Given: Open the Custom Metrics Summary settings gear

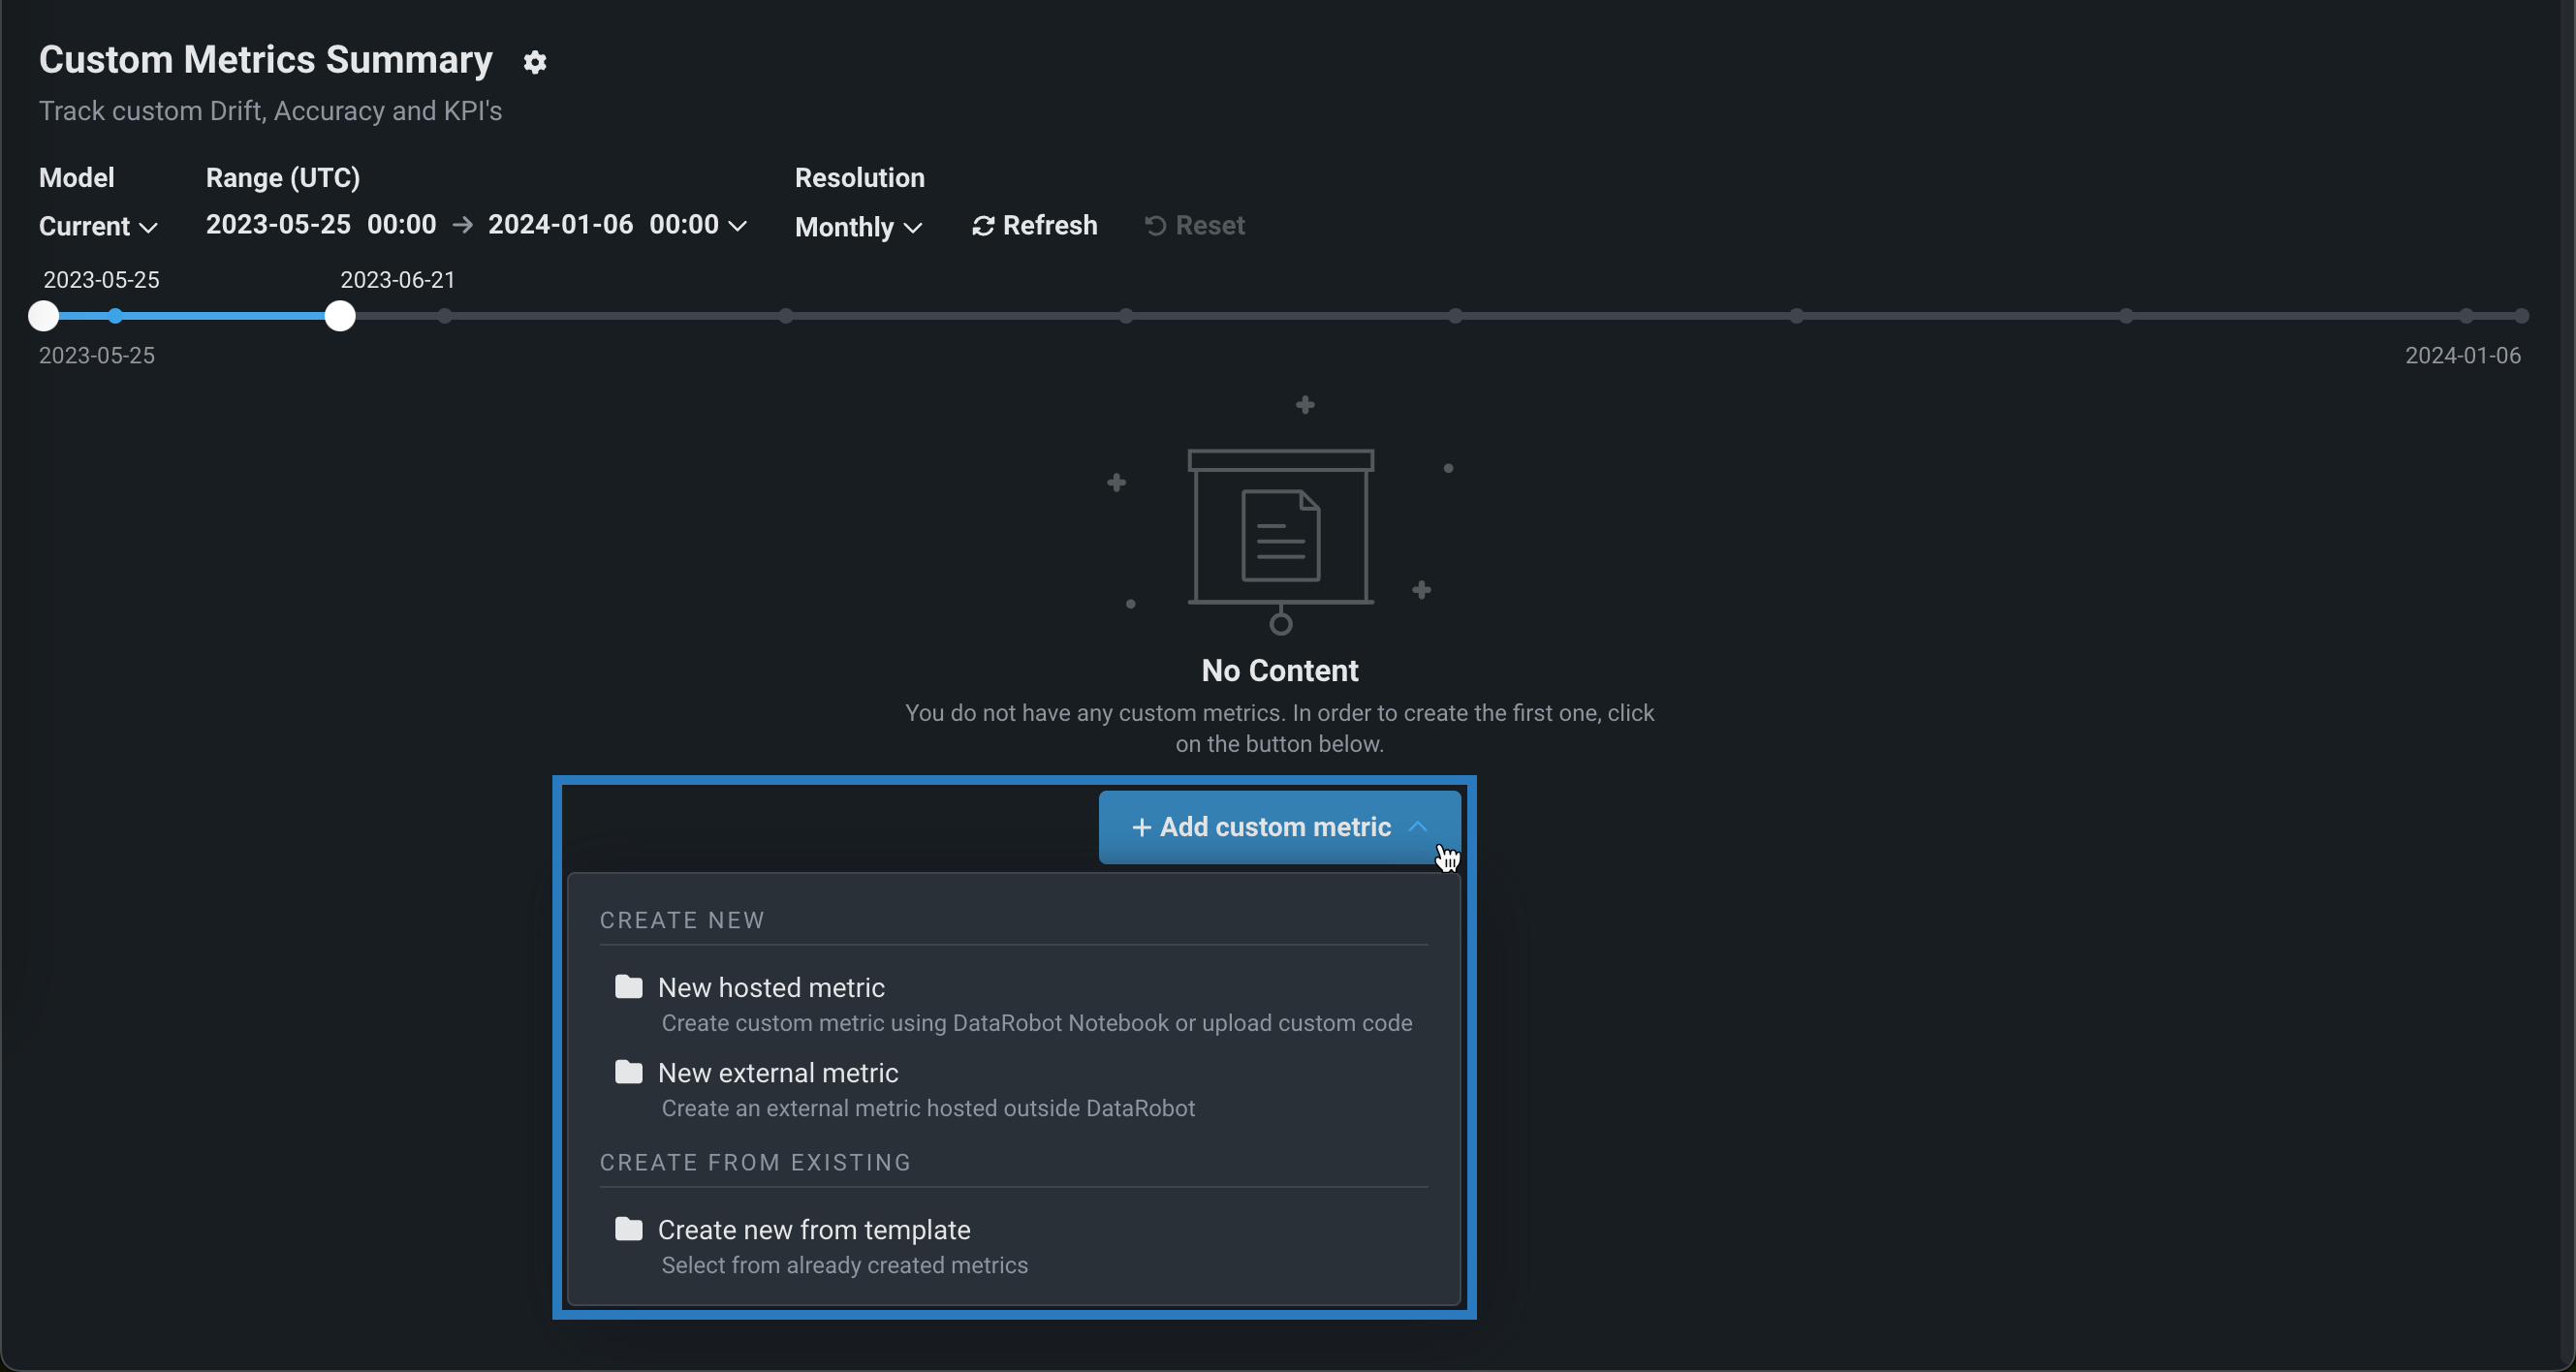Looking at the screenshot, I should point(535,62).
